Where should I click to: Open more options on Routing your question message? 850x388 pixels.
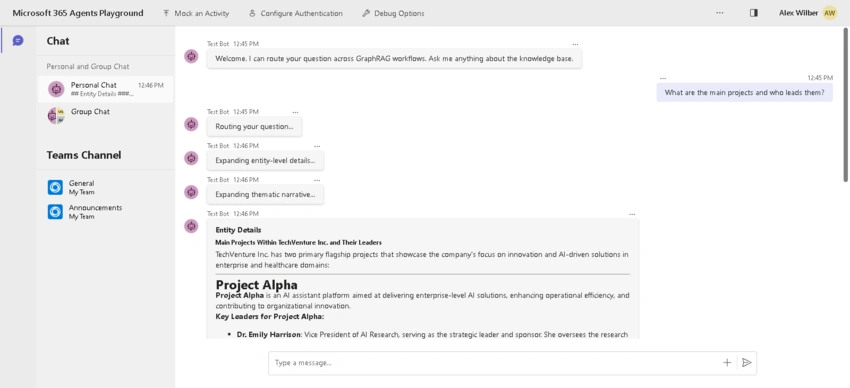tap(295, 112)
